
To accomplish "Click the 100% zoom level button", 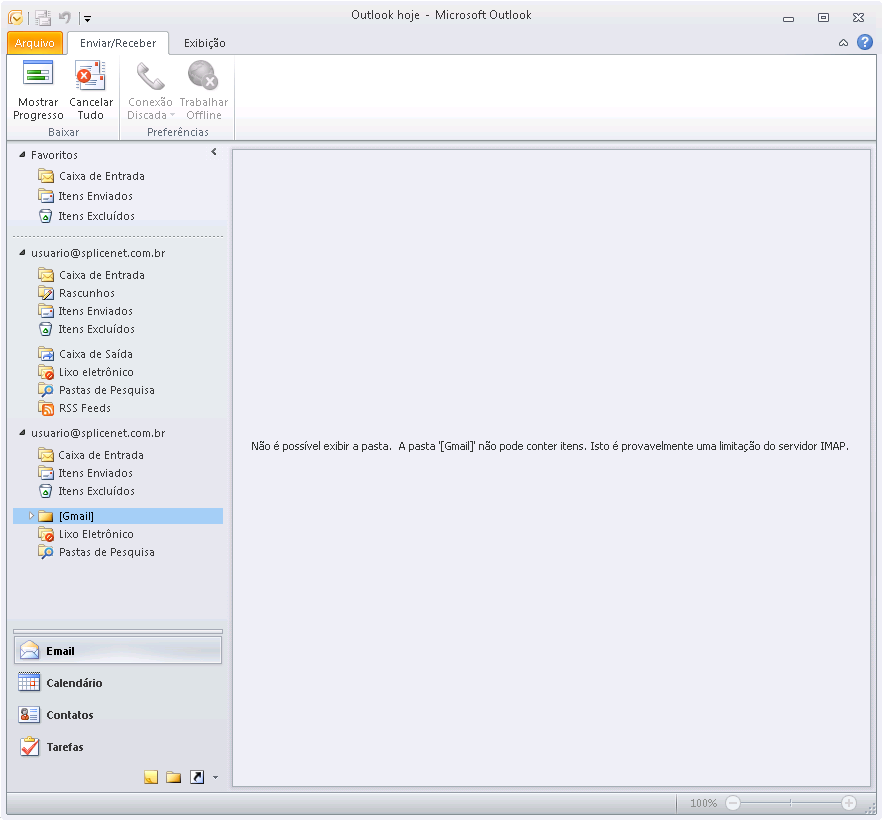I will 703,803.
